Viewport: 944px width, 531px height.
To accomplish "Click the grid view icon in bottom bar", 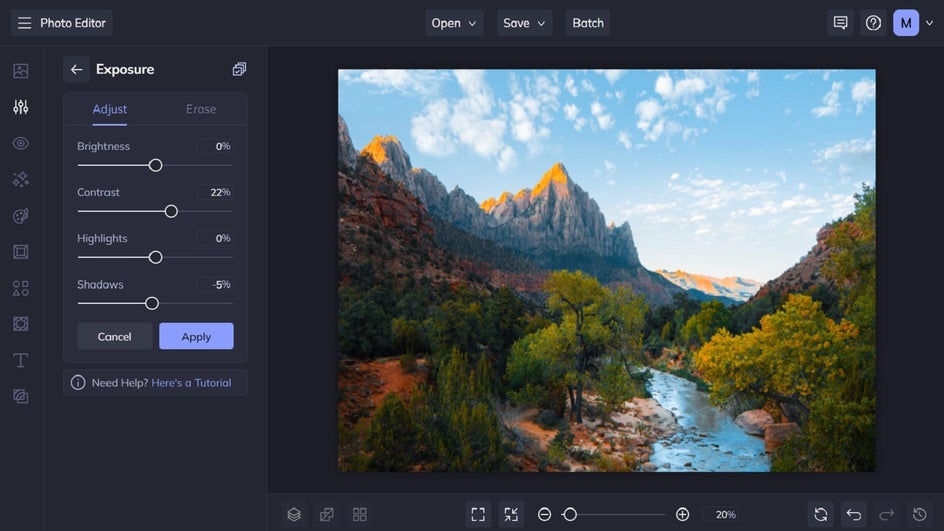I will (359, 514).
